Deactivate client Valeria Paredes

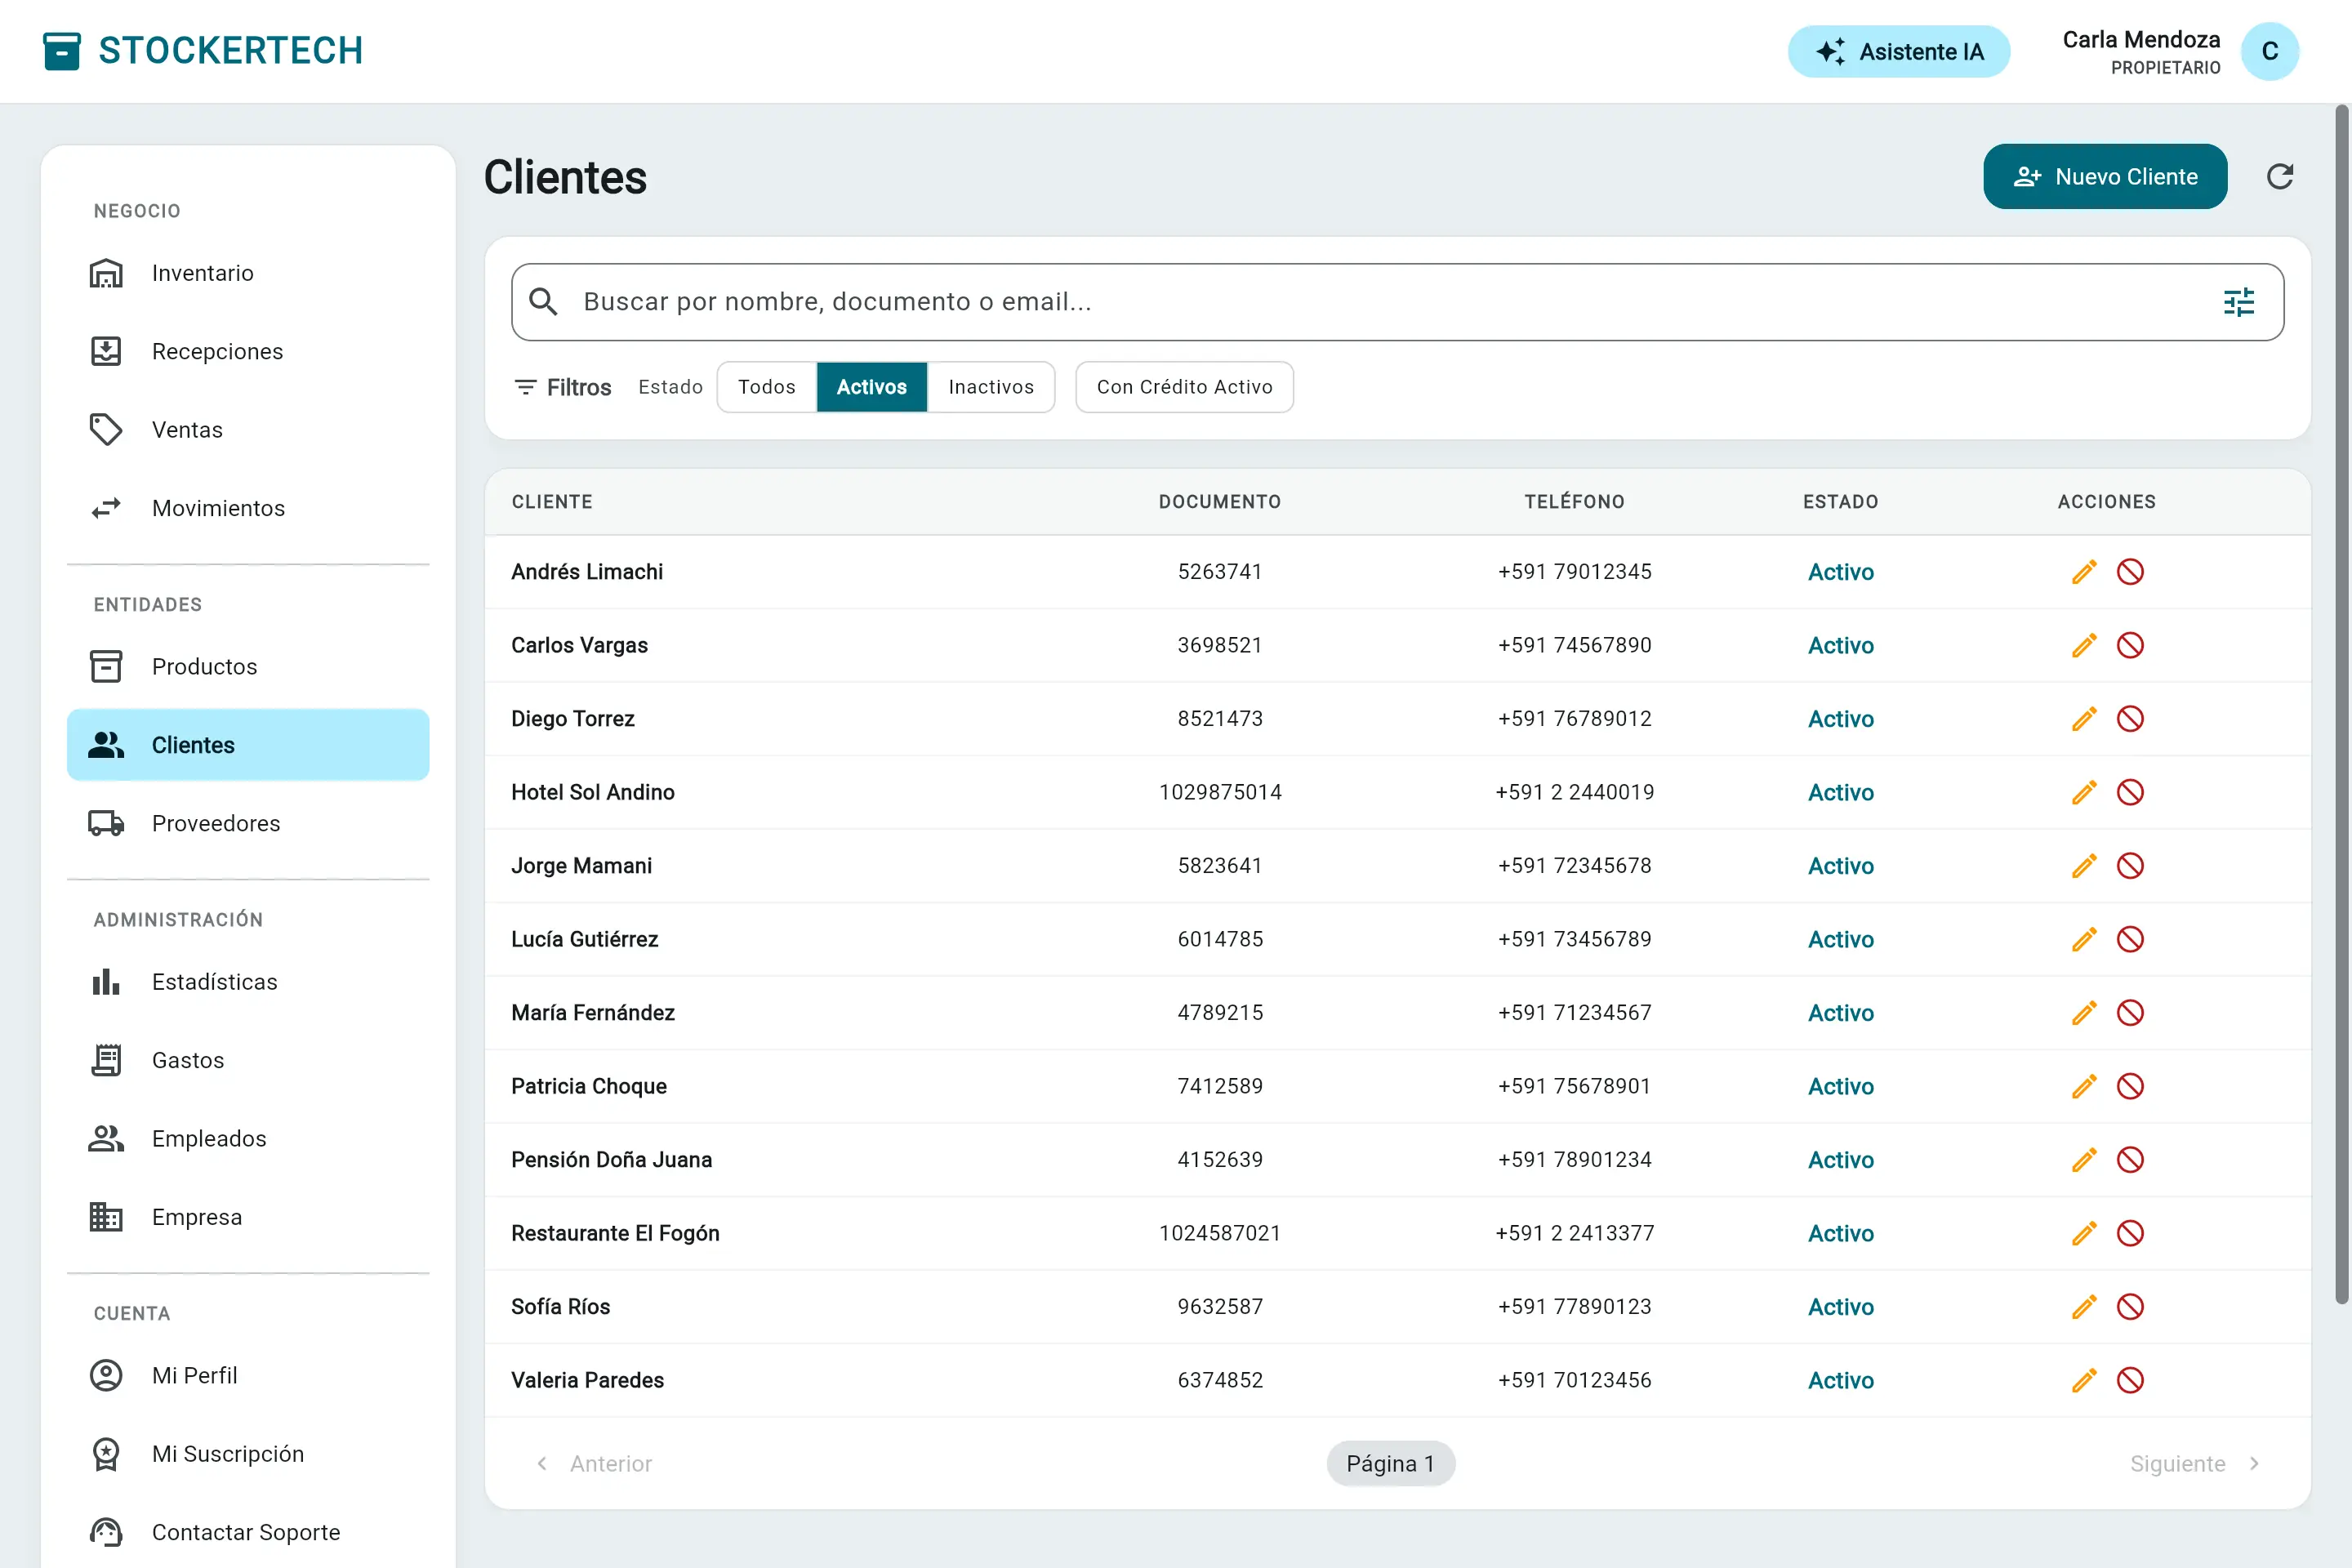tap(2130, 1380)
